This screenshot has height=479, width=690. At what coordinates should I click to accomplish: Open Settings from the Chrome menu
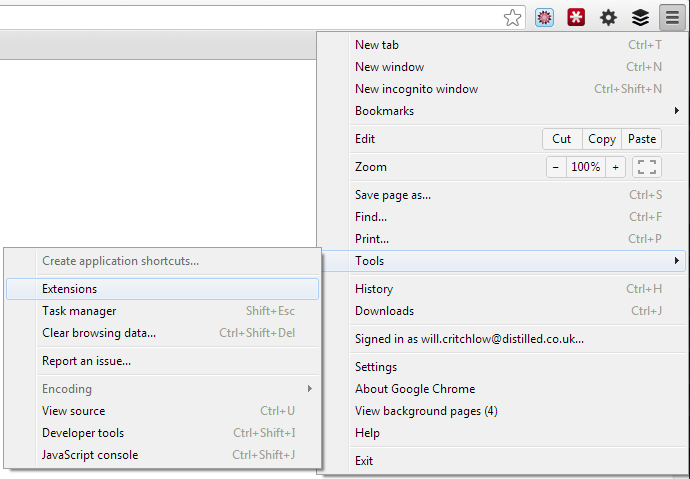pyautogui.click(x=376, y=367)
